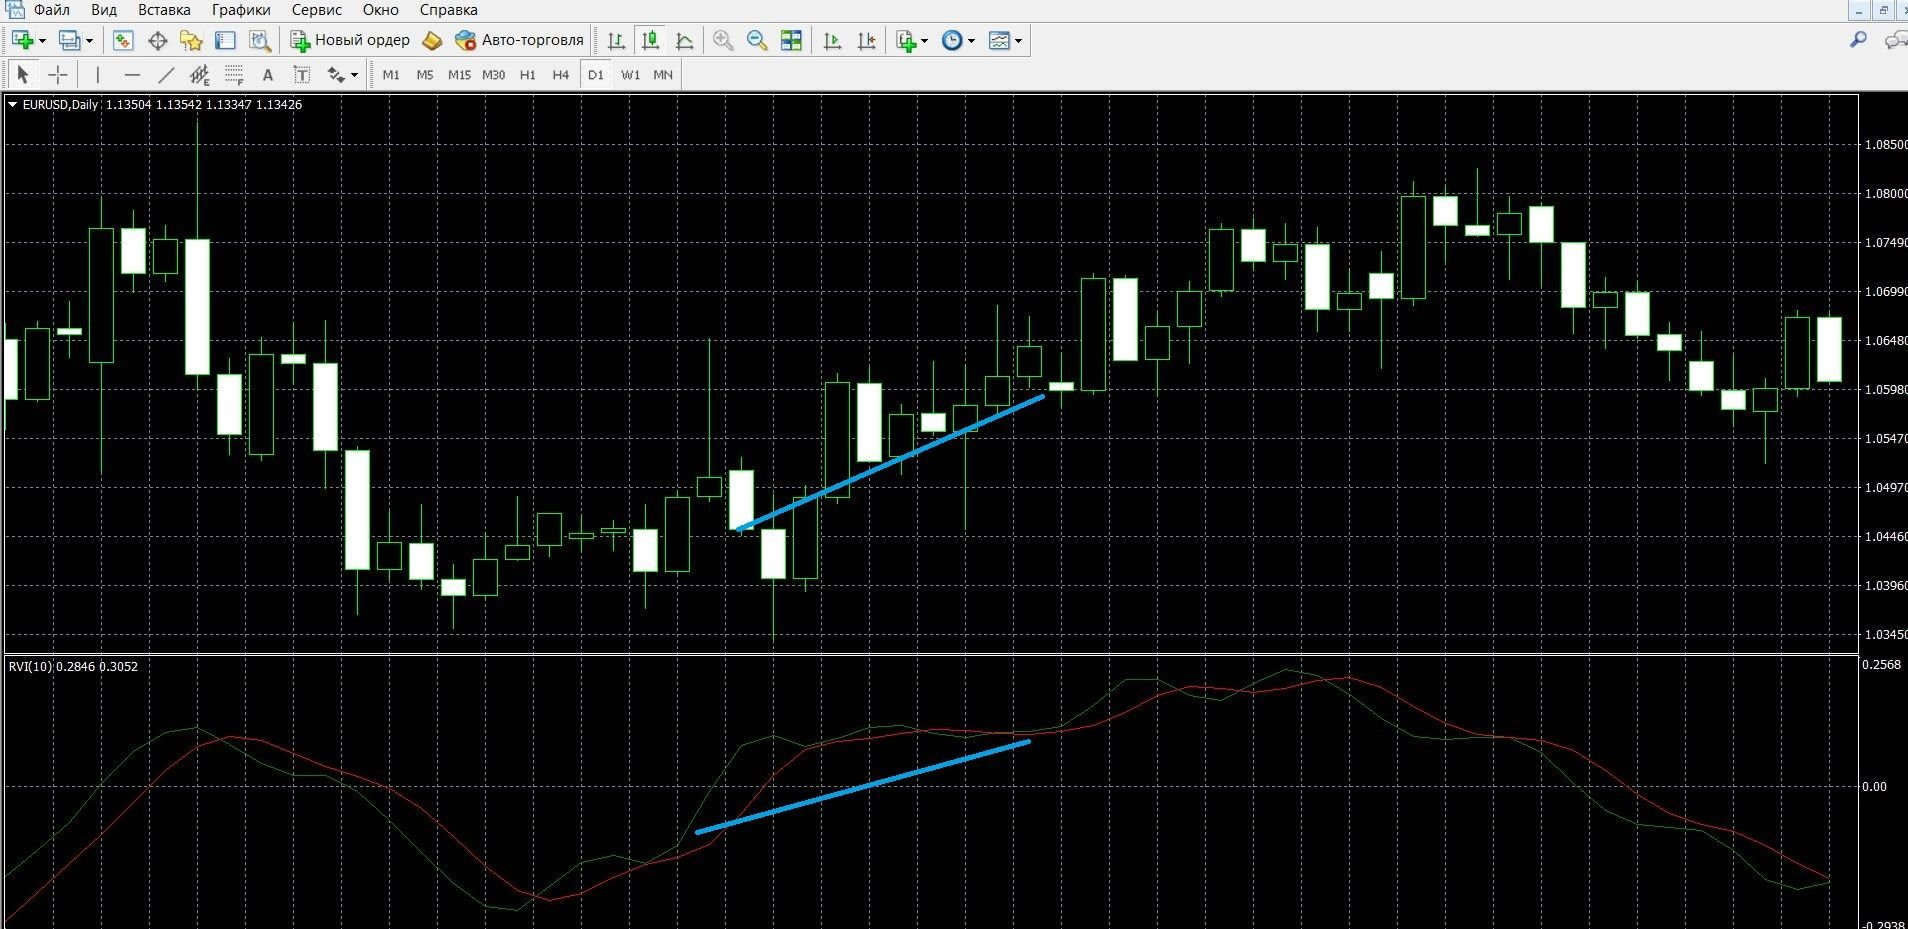The width and height of the screenshot is (1908, 929).
Task: Toggle chart auto scroll
Action: (832, 41)
